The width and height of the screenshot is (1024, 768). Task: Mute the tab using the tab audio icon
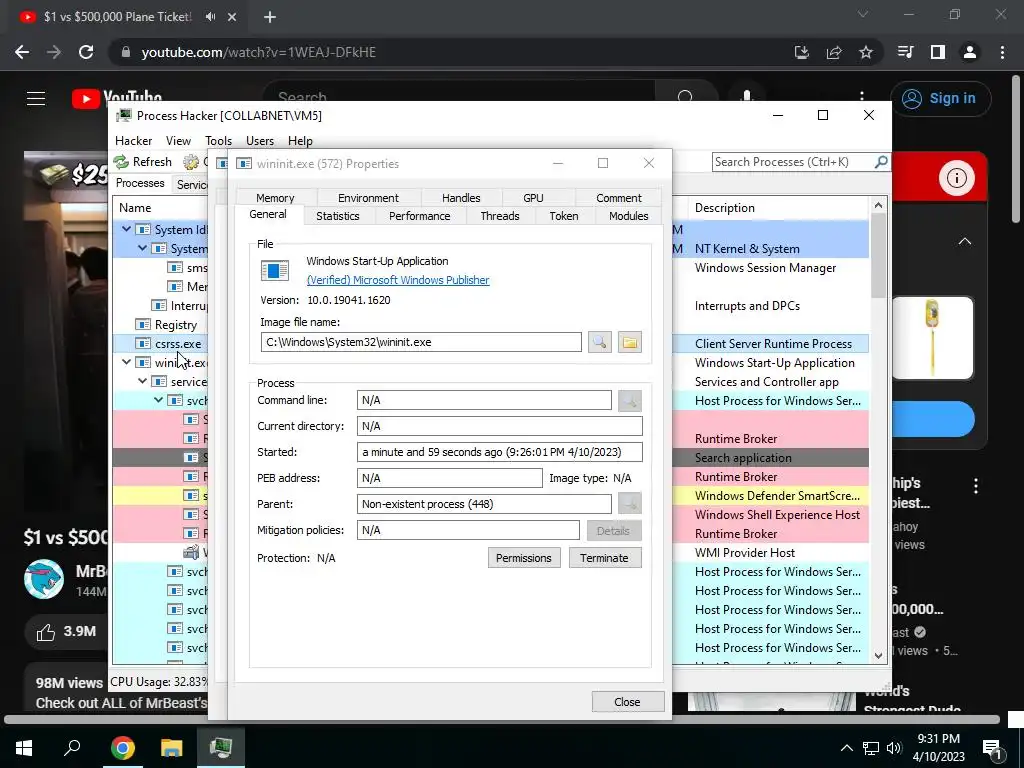[x=210, y=16]
